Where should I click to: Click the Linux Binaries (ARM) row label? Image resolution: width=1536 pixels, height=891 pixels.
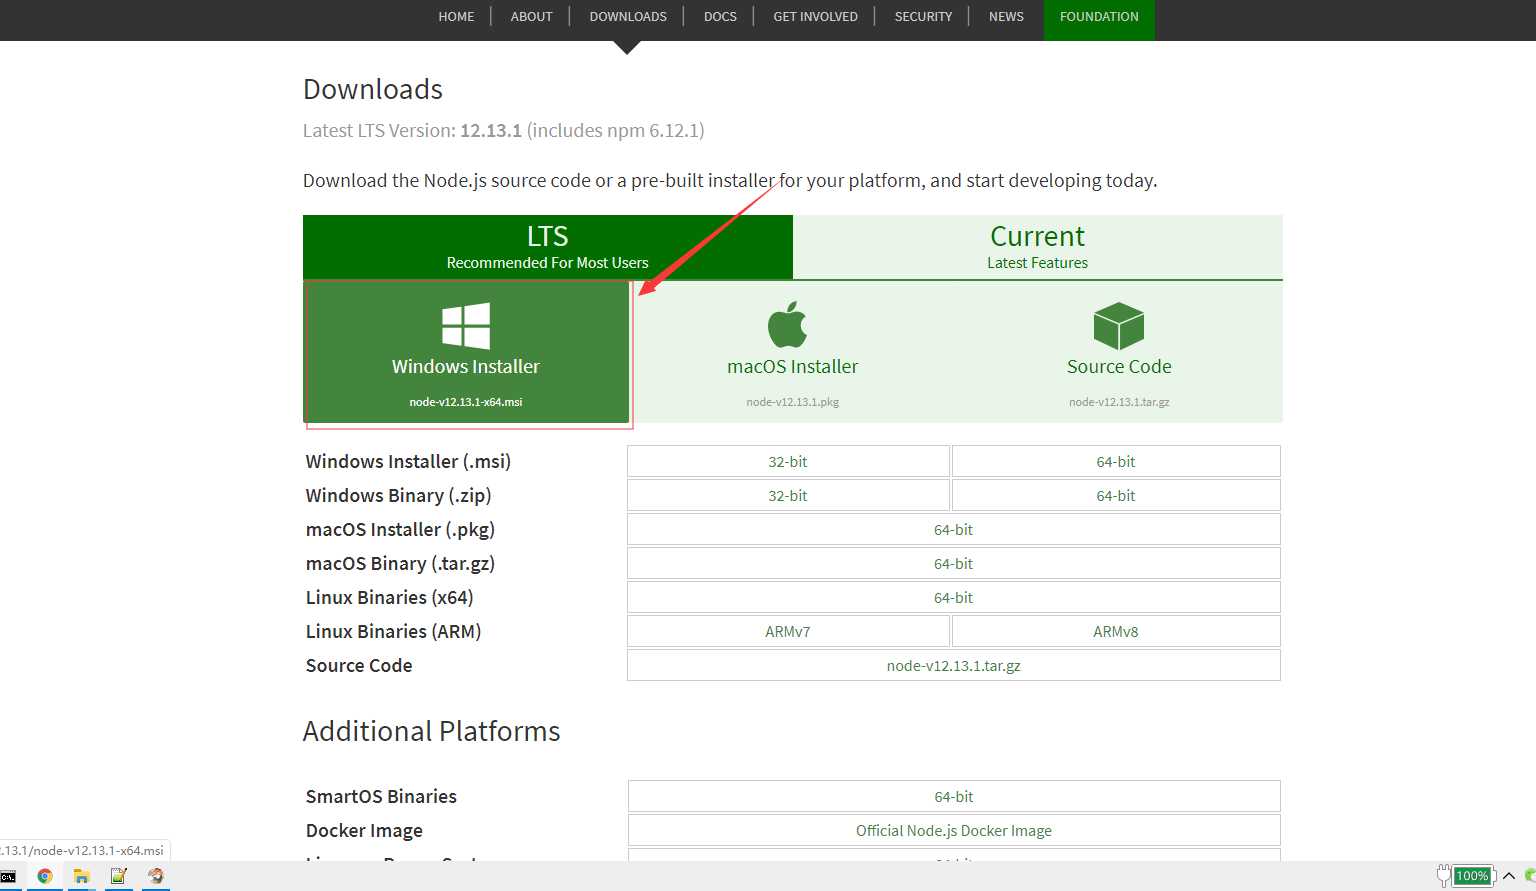[393, 631]
